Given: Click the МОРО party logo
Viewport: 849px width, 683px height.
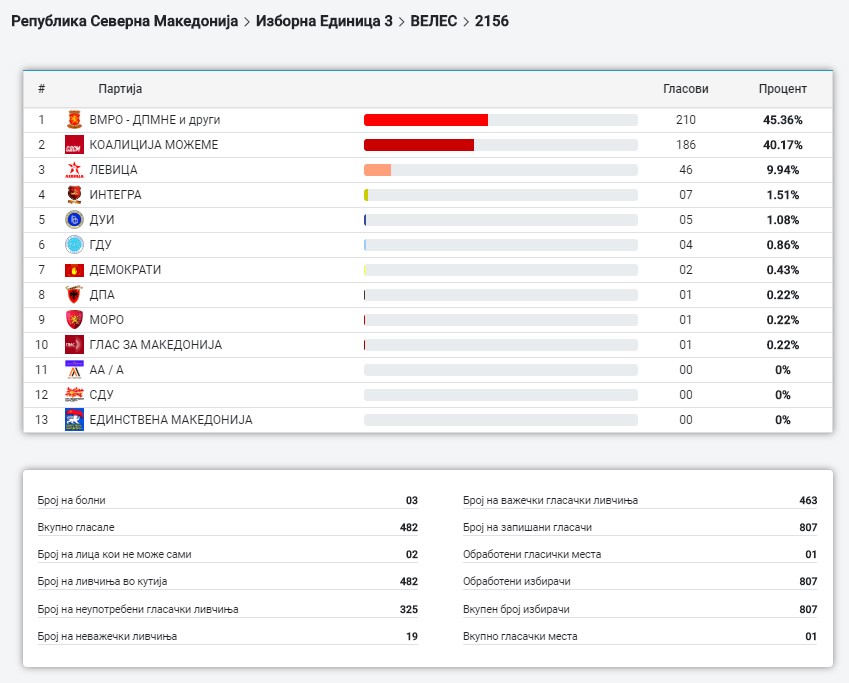Looking at the screenshot, I should [73, 320].
